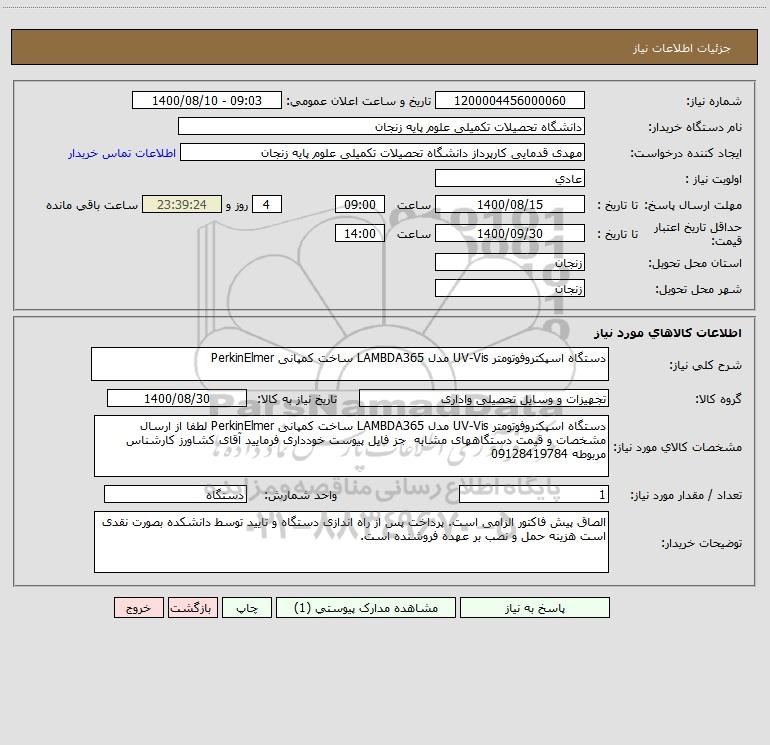Click the priority field 'عادی'
This screenshot has height=745, width=770.
[510, 178]
